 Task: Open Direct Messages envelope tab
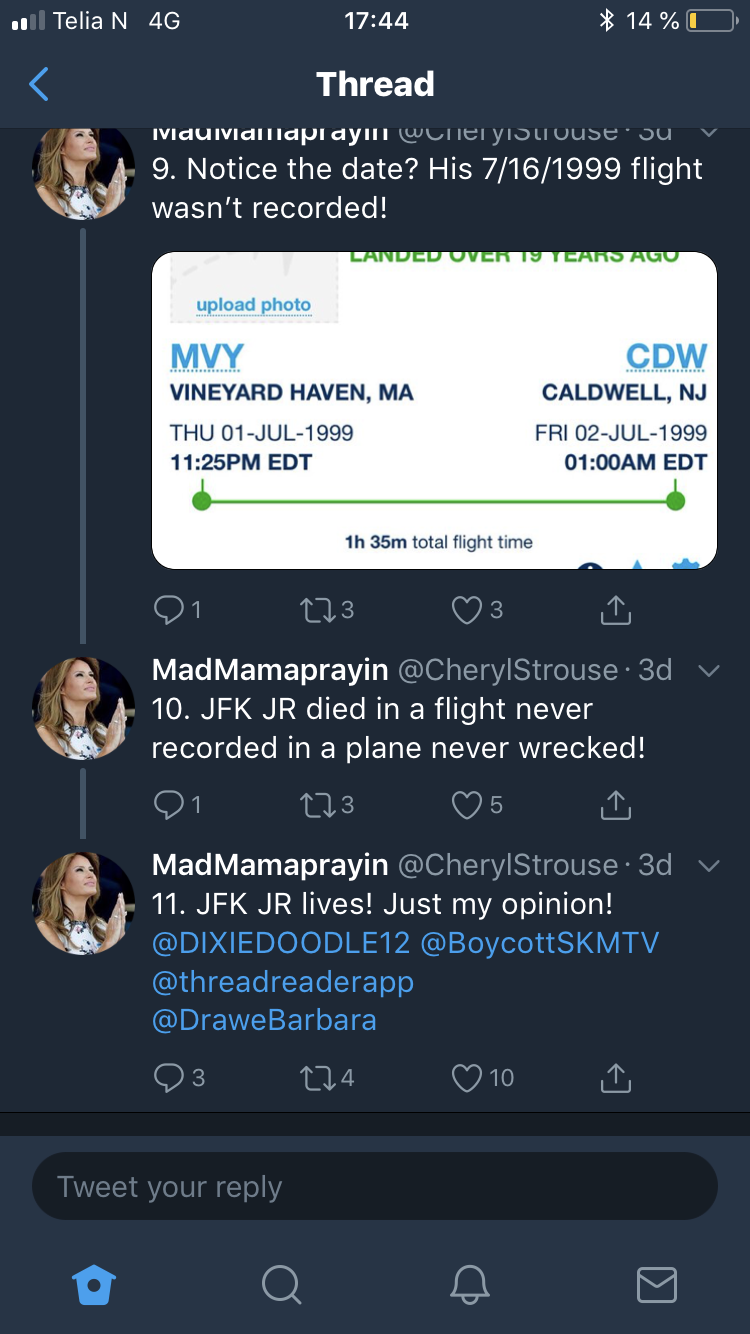coord(656,1284)
